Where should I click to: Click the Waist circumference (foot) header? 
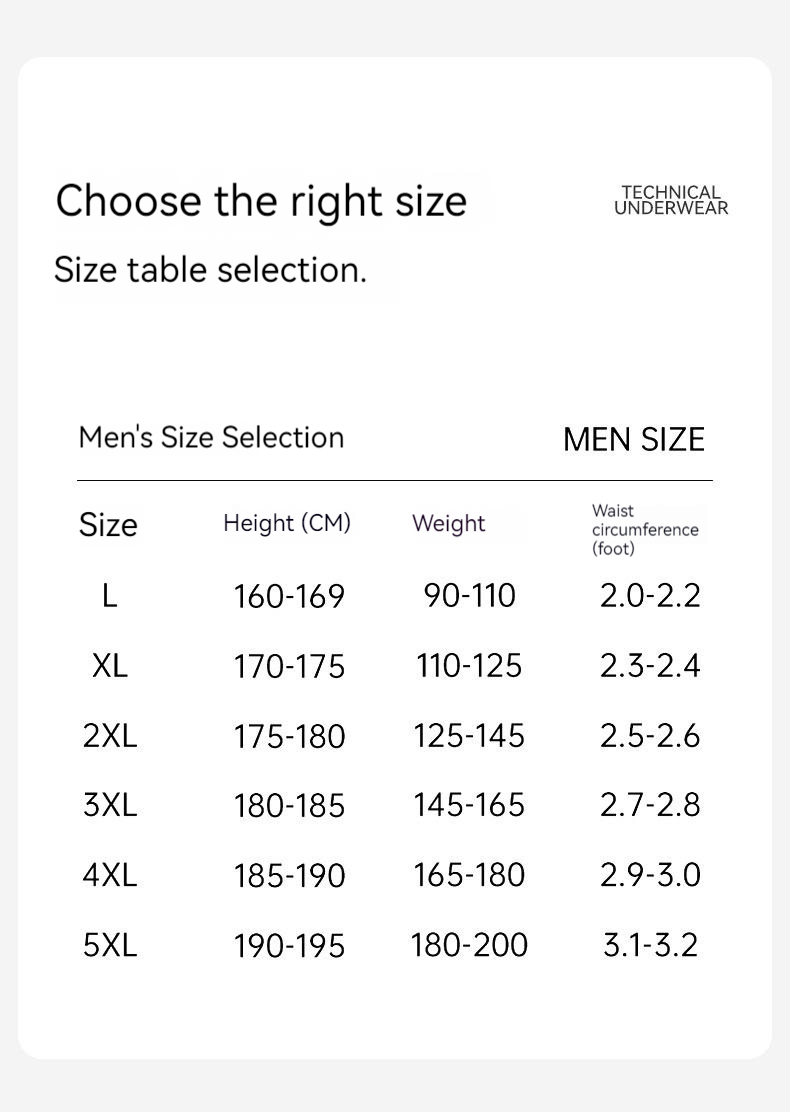click(x=645, y=529)
